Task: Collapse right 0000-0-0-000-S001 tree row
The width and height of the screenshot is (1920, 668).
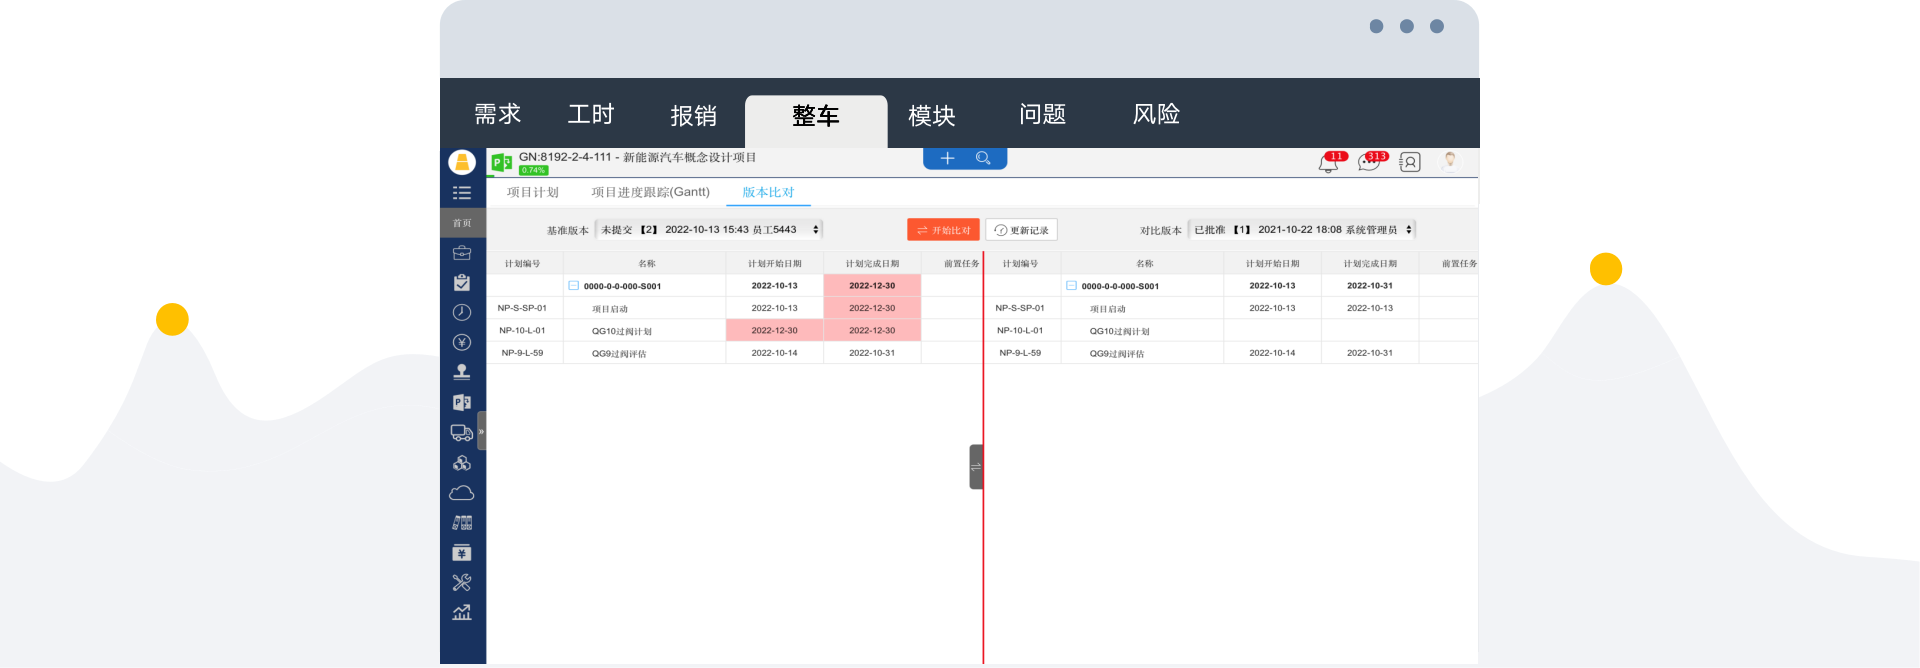Action: (x=1072, y=286)
